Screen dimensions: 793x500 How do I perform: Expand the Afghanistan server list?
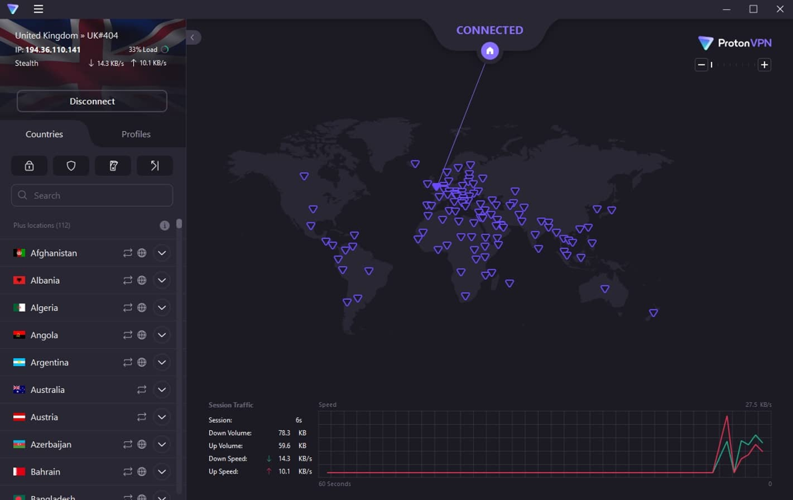[162, 254]
